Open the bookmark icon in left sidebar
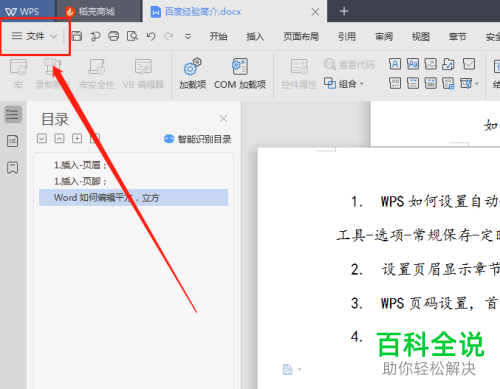This screenshot has height=389, width=500. (x=13, y=167)
